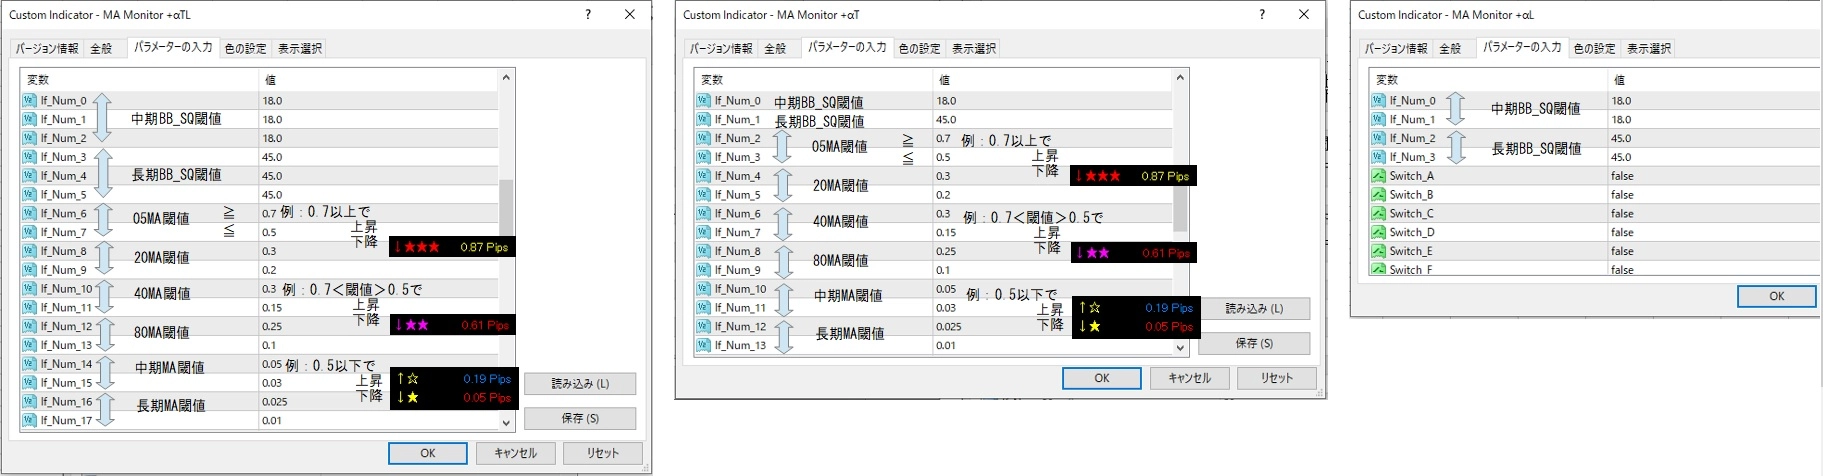
Task: Click キャンセル in αTL window
Action: pos(515,453)
